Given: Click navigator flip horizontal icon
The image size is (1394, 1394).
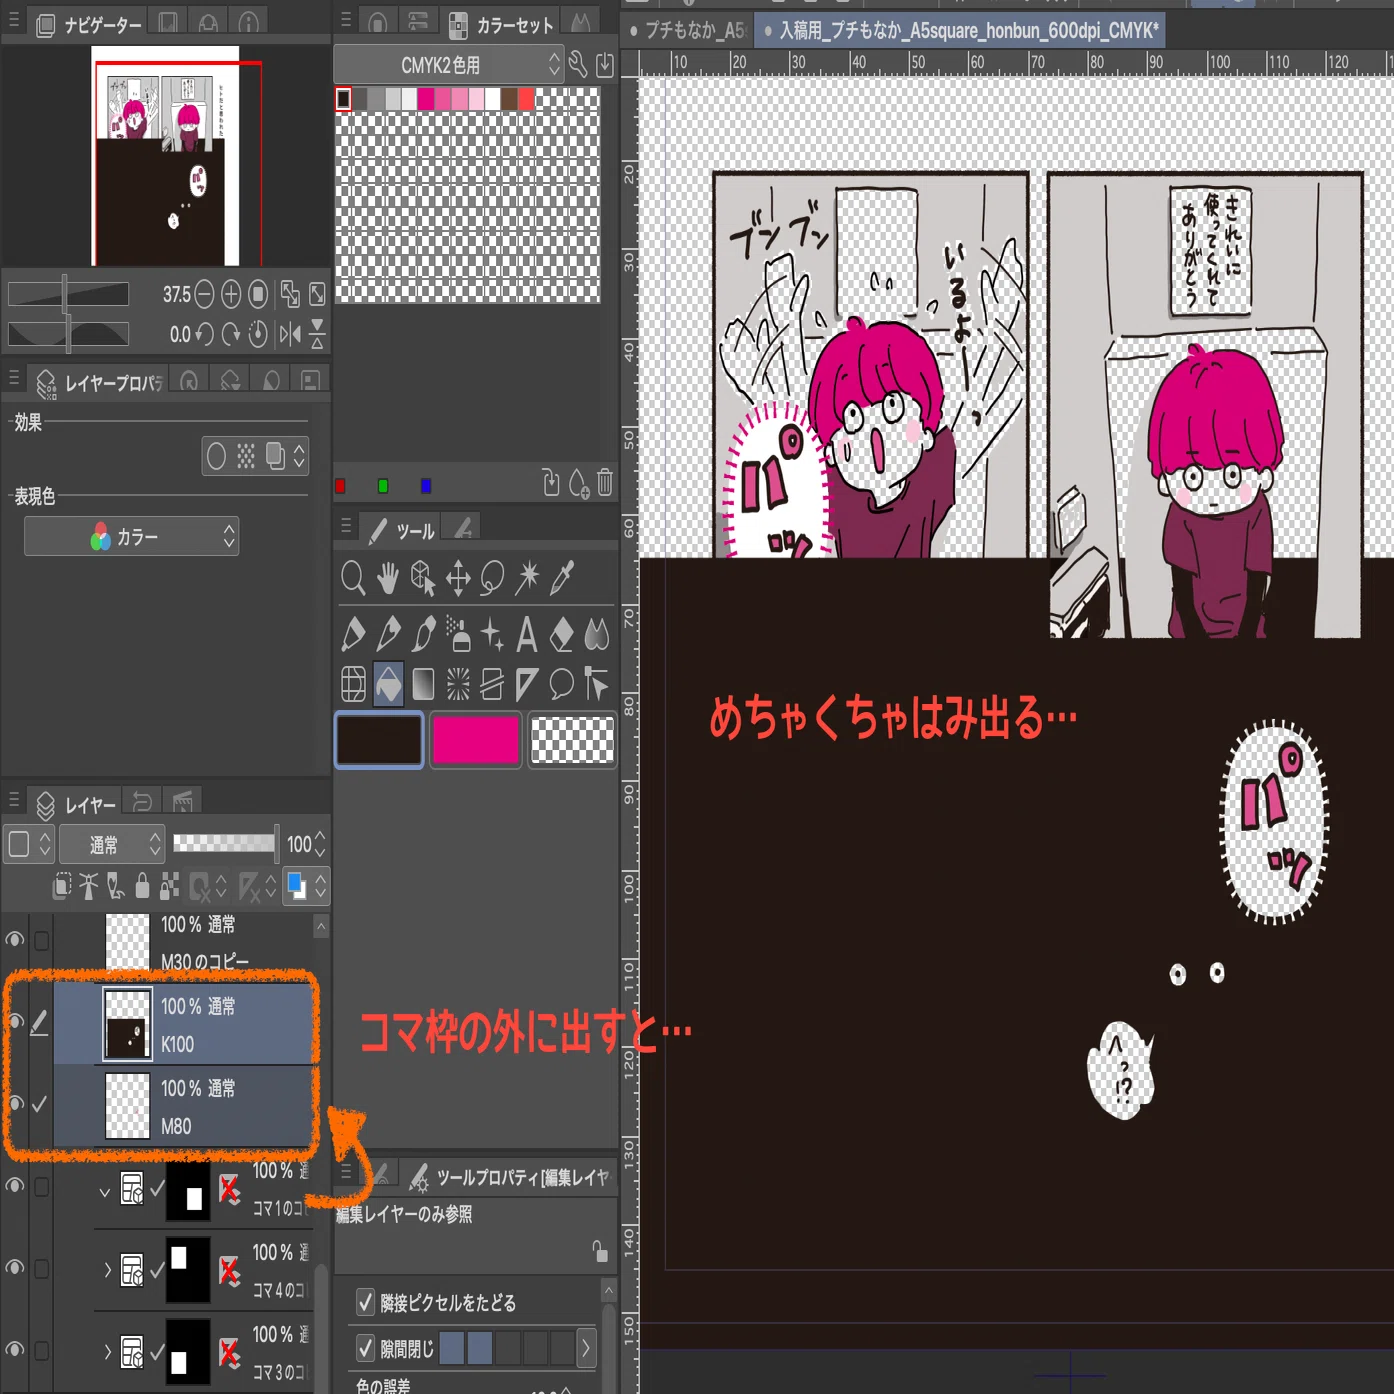Looking at the screenshot, I should (x=290, y=334).
